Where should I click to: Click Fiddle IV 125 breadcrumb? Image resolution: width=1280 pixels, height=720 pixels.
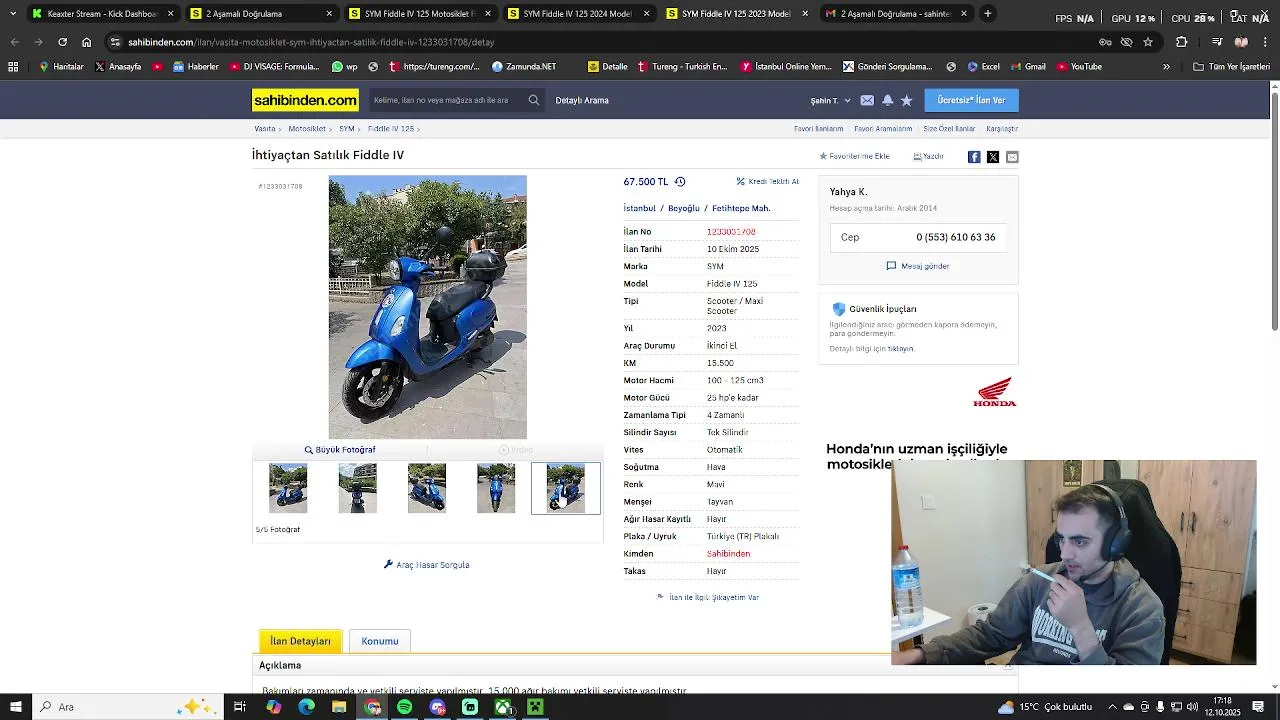point(391,129)
